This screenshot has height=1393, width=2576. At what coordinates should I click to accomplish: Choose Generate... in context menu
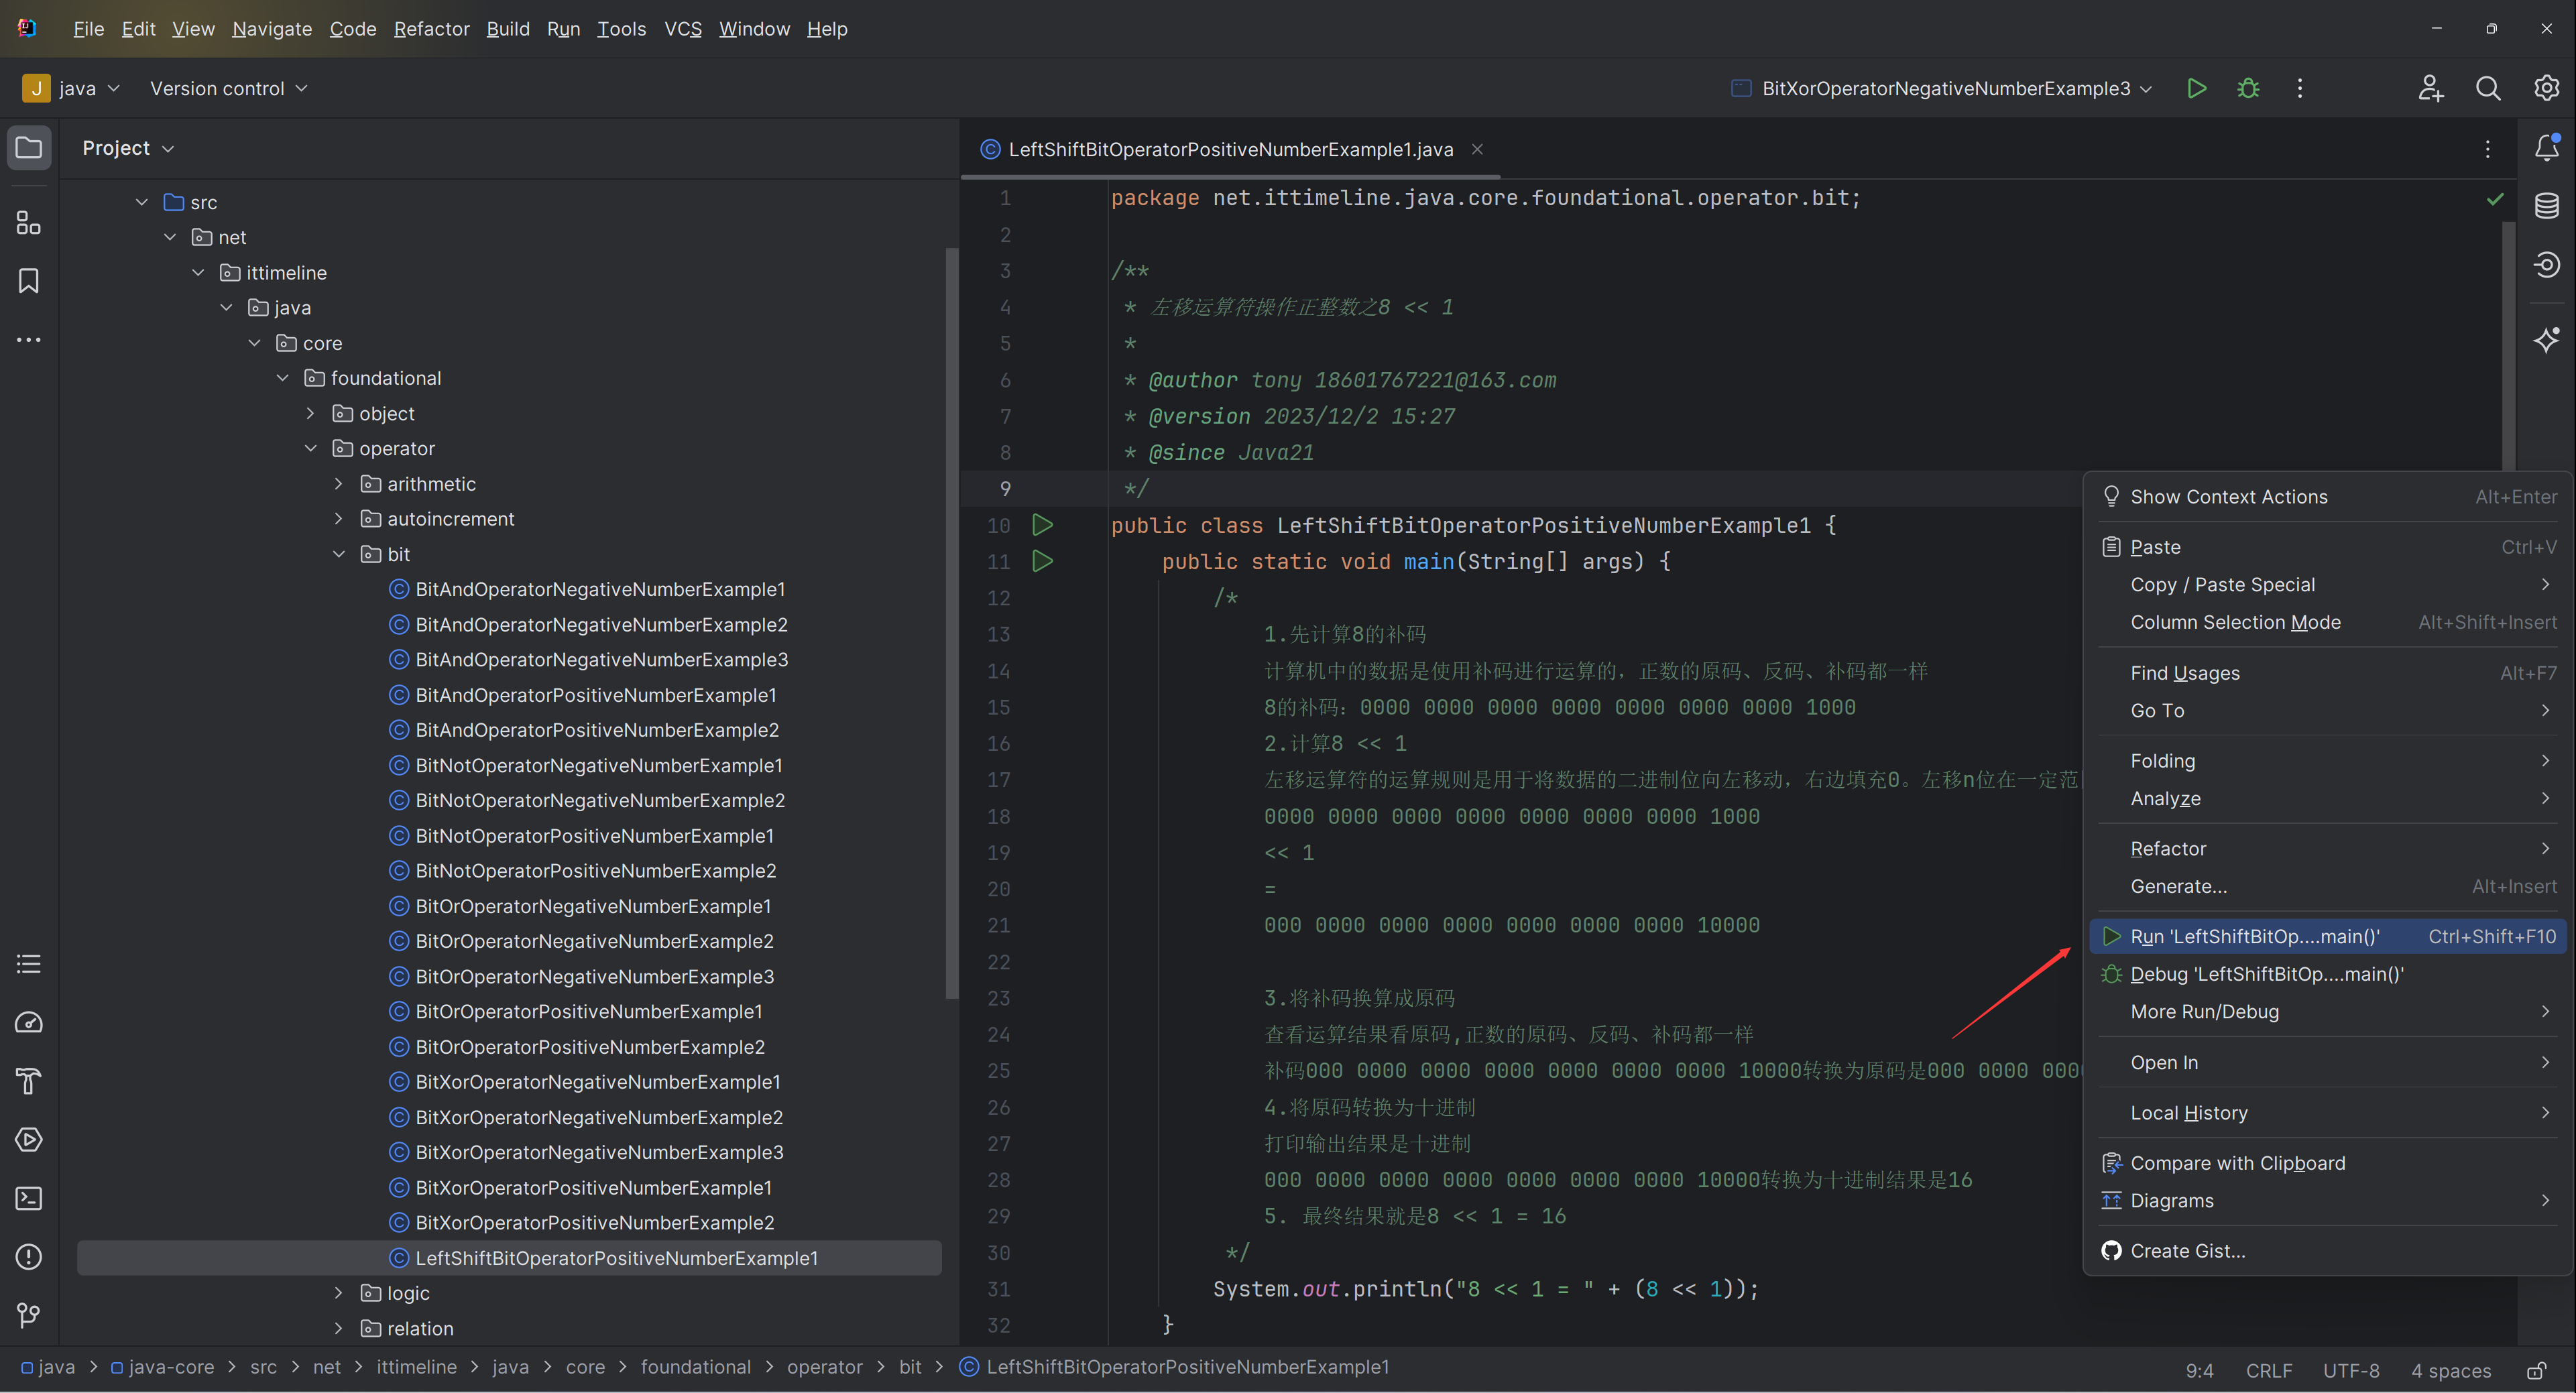coord(2327,886)
